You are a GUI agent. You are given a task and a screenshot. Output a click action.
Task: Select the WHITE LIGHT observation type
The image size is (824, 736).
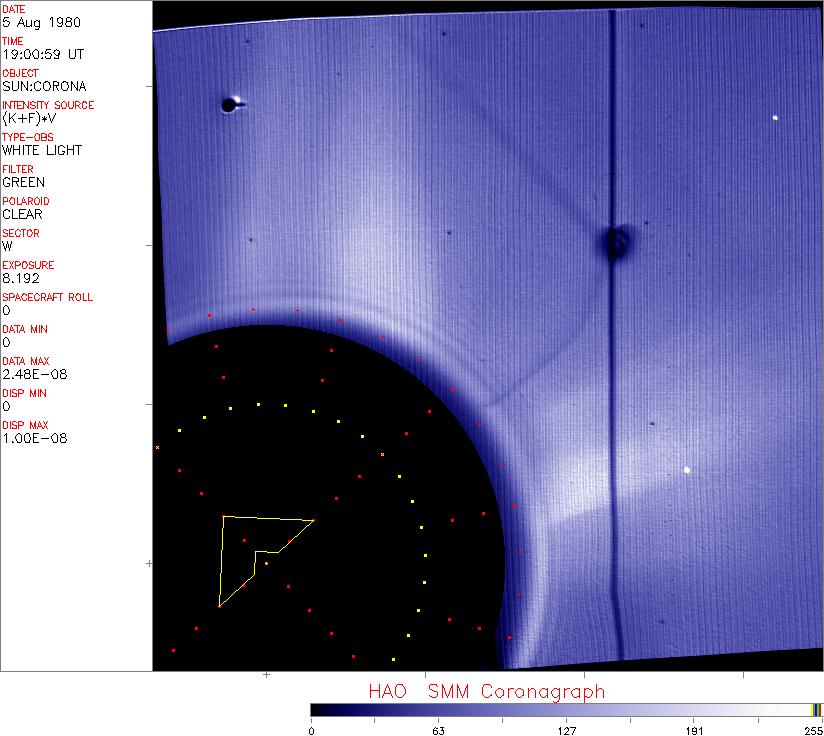tap(42, 150)
